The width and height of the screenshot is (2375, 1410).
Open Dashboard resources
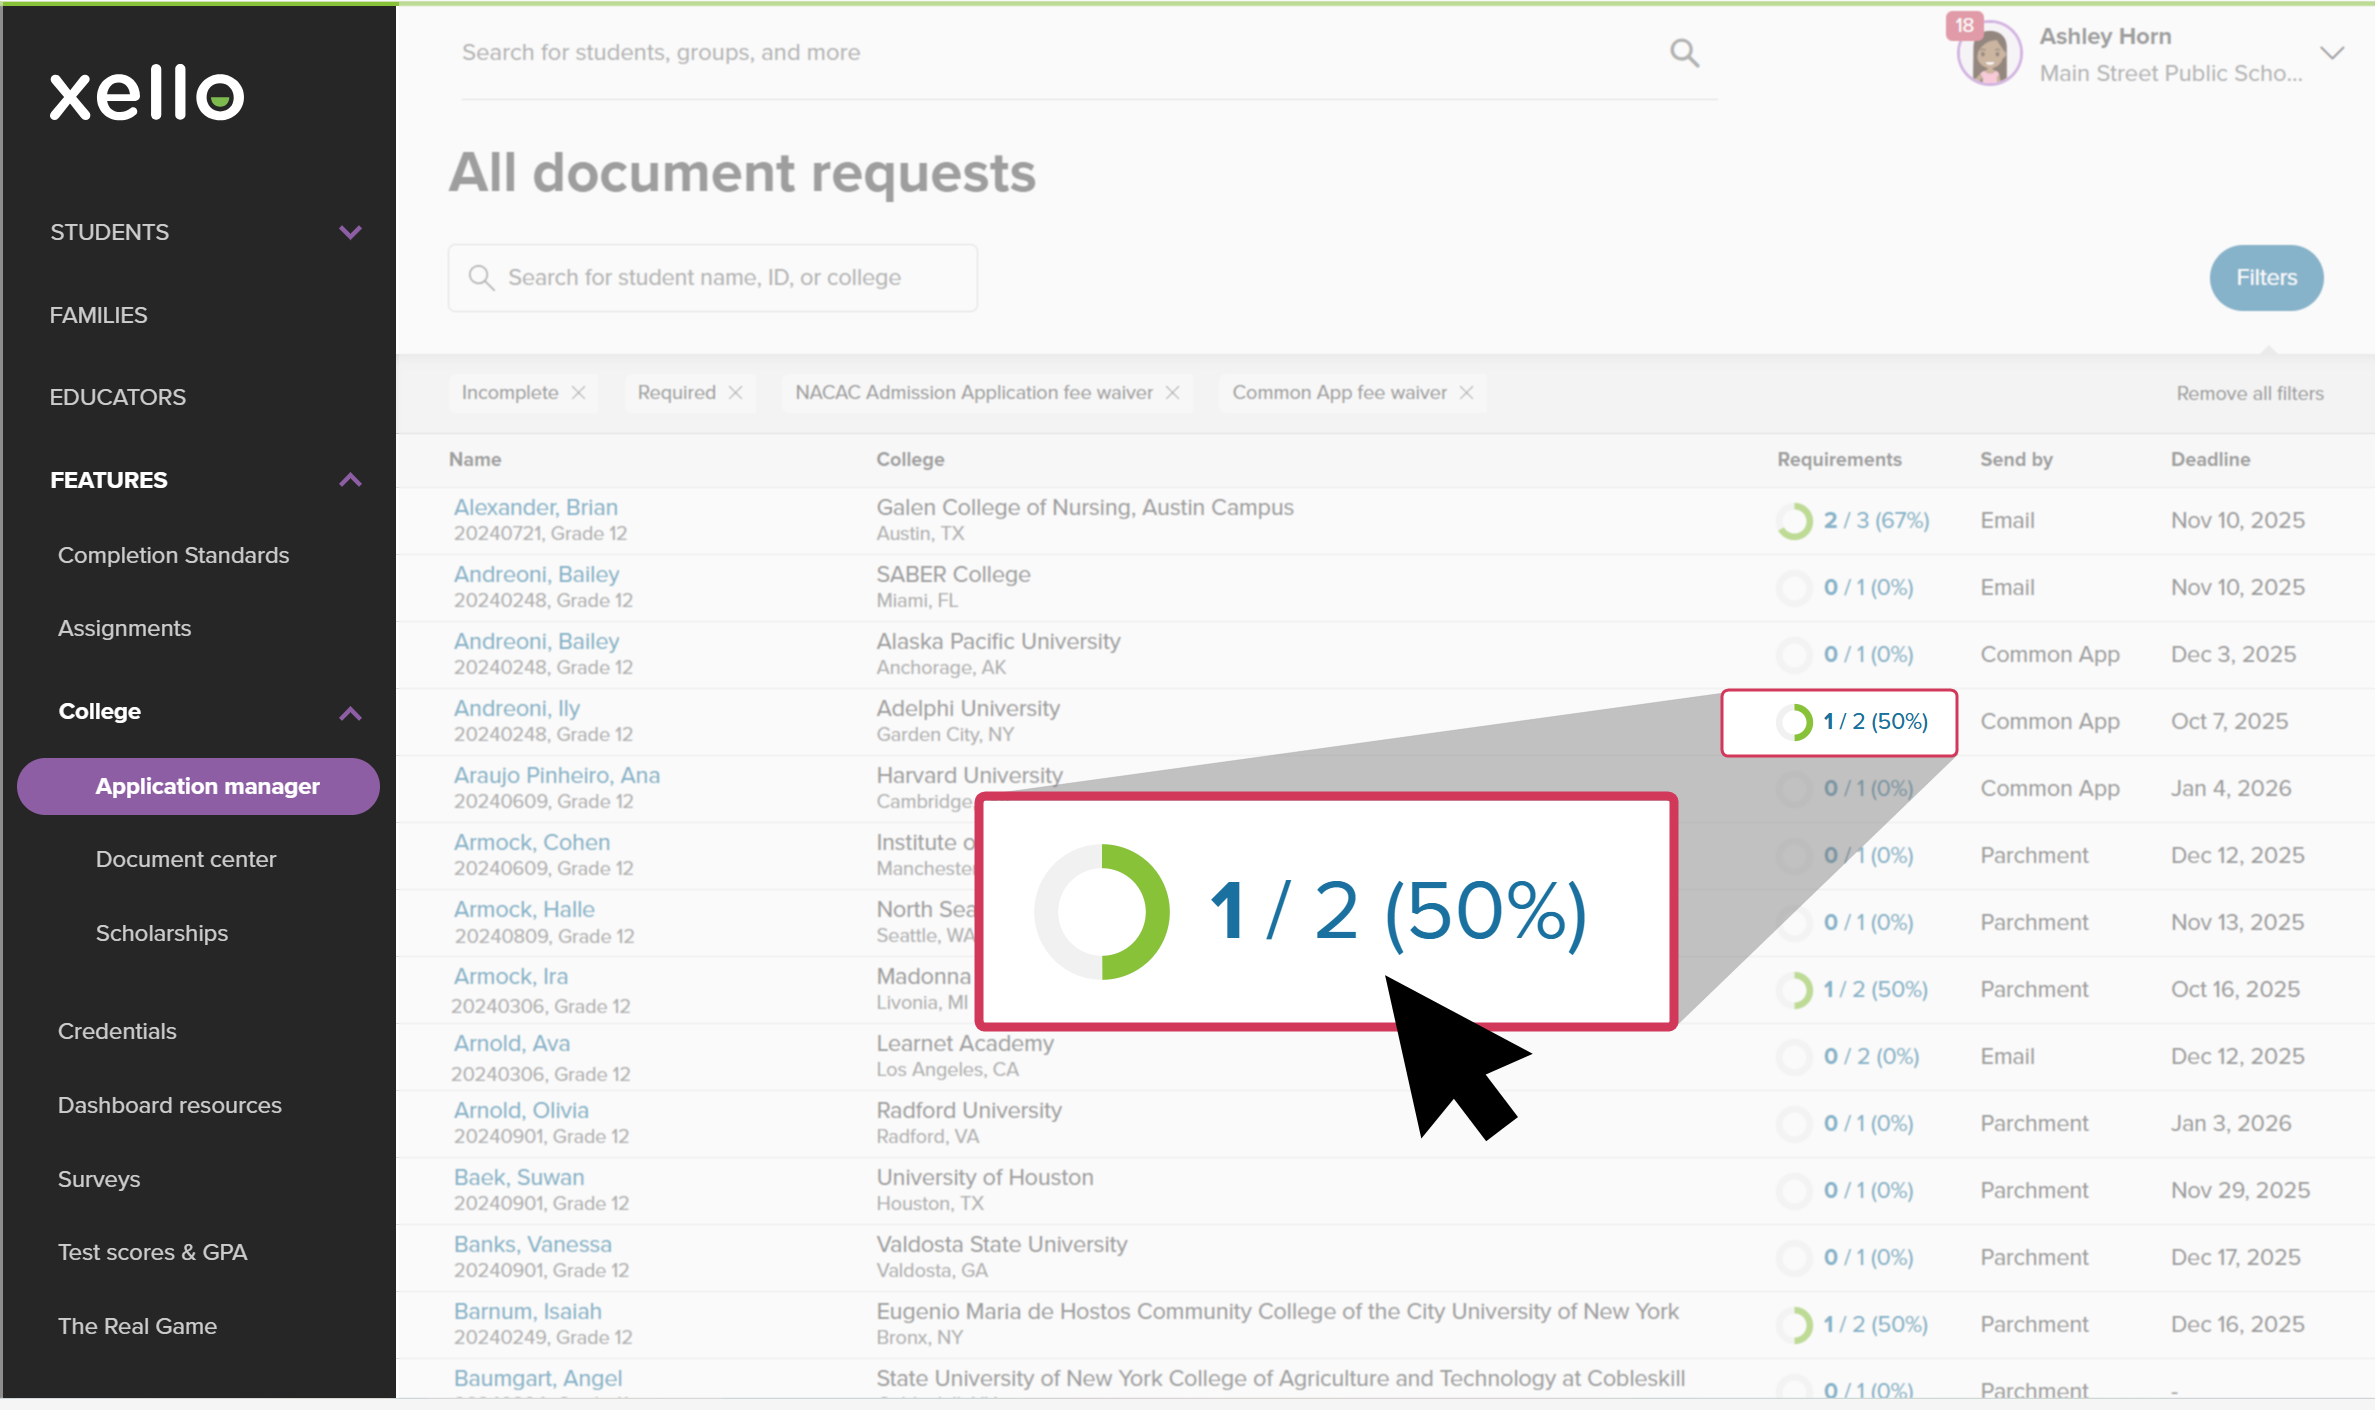(x=170, y=1105)
